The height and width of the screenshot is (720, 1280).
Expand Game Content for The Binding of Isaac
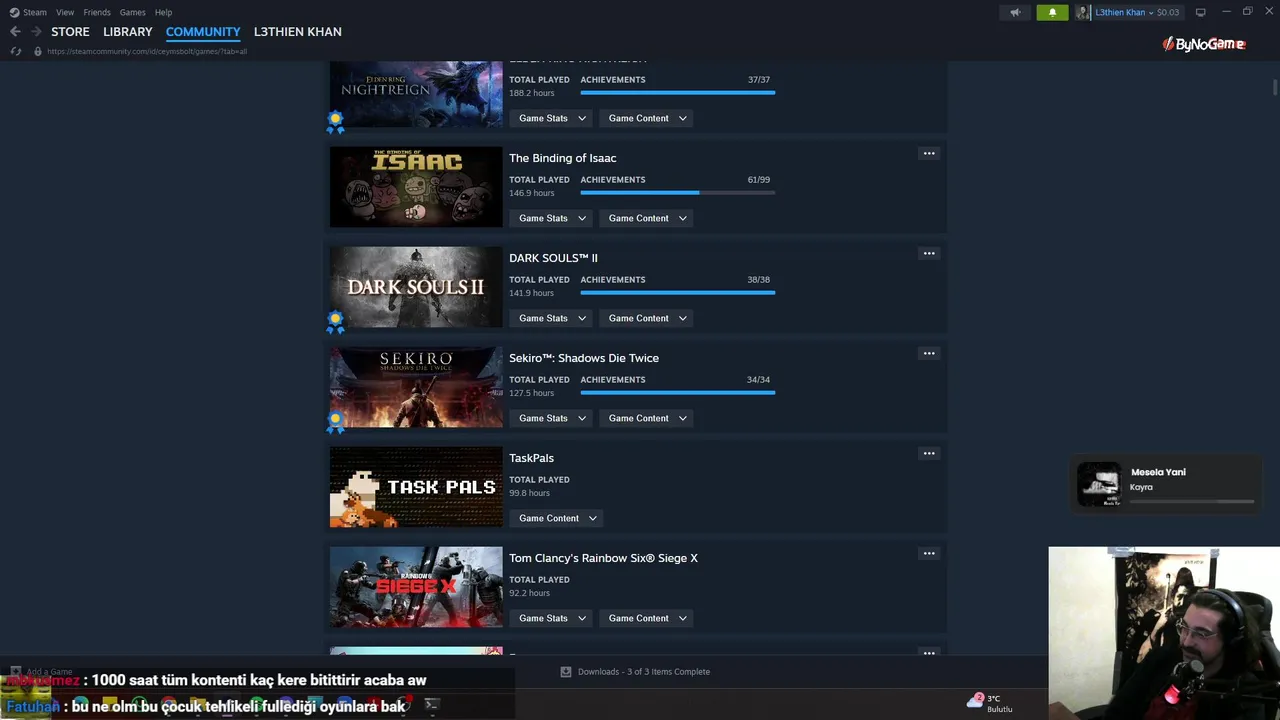[647, 218]
